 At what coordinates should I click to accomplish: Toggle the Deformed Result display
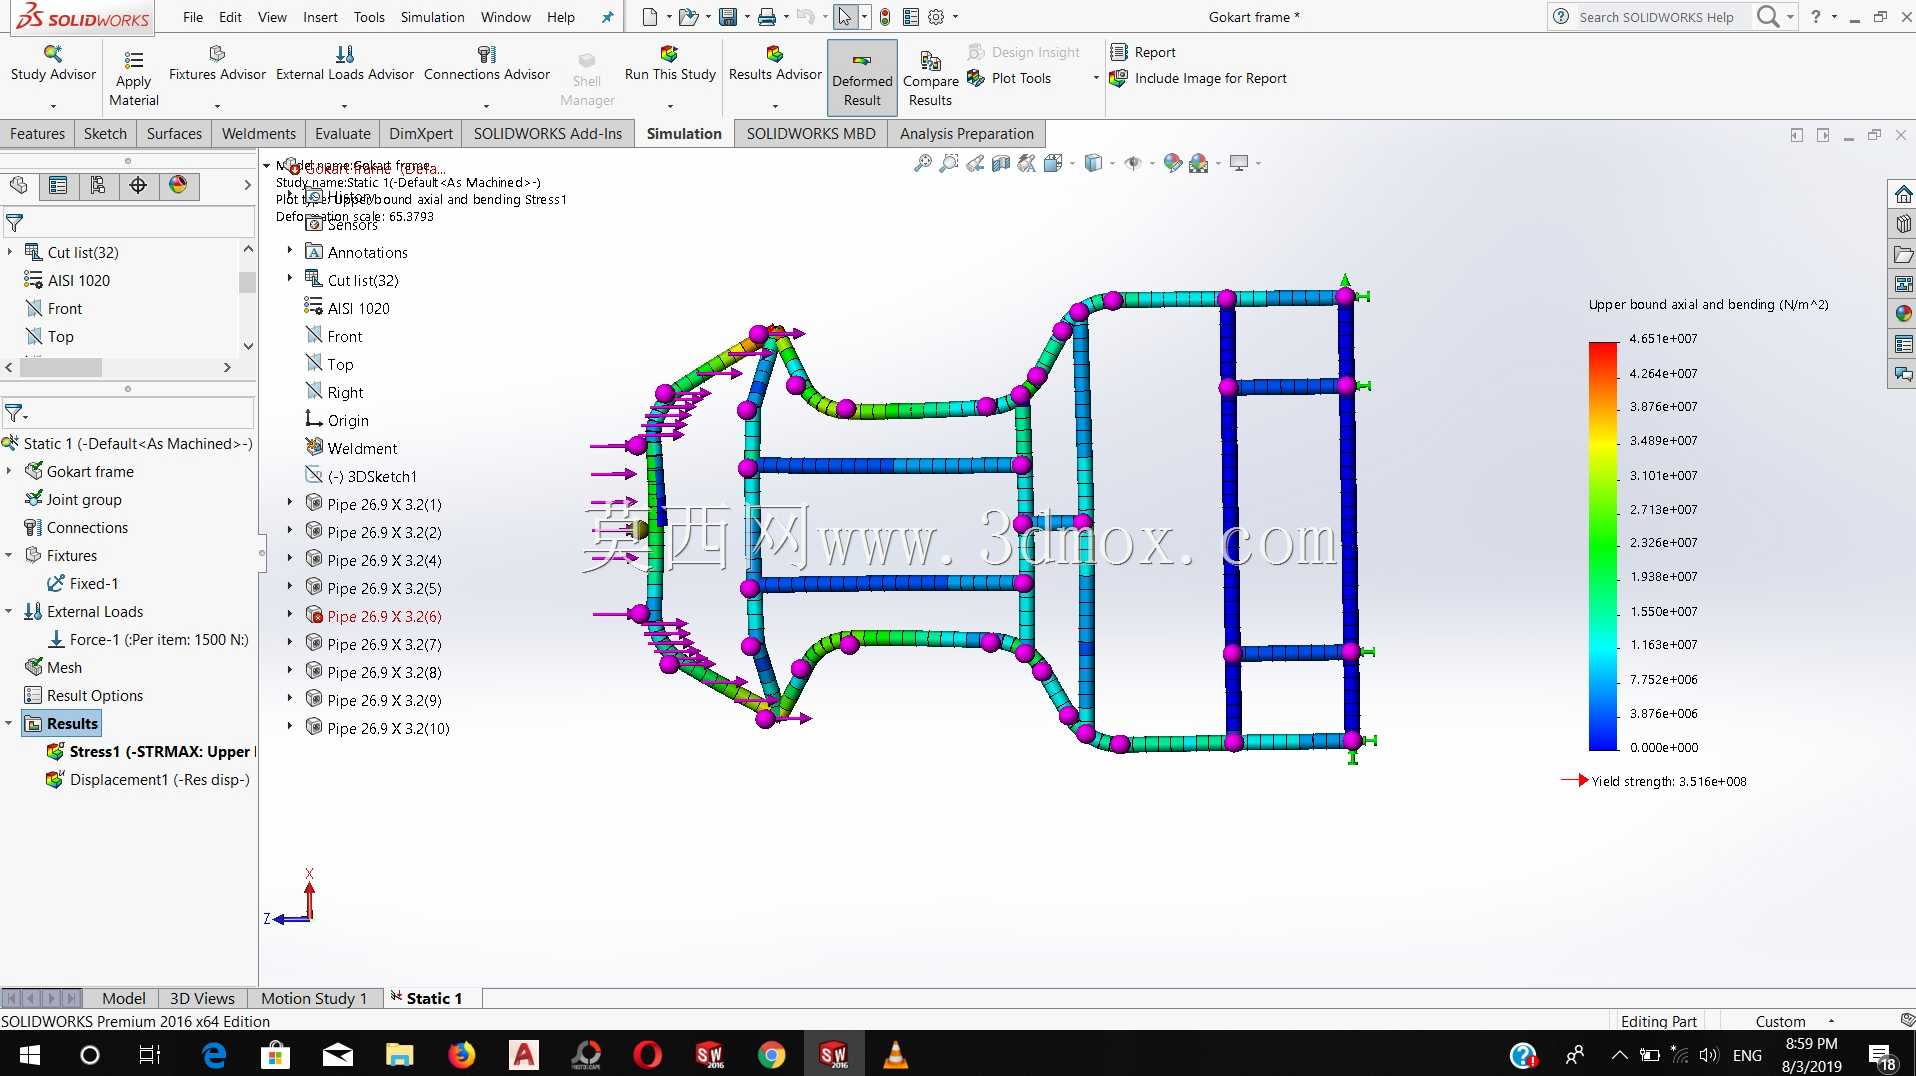pyautogui.click(x=862, y=79)
